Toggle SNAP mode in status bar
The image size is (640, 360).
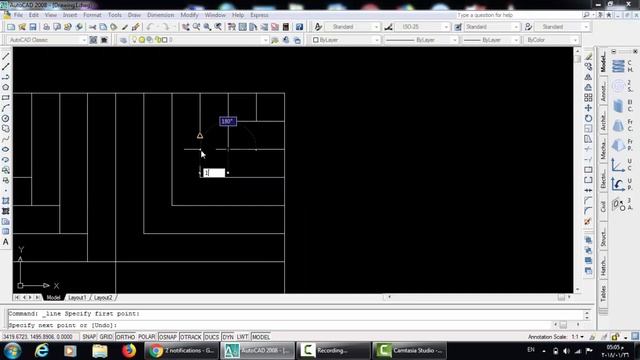(89, 337)
